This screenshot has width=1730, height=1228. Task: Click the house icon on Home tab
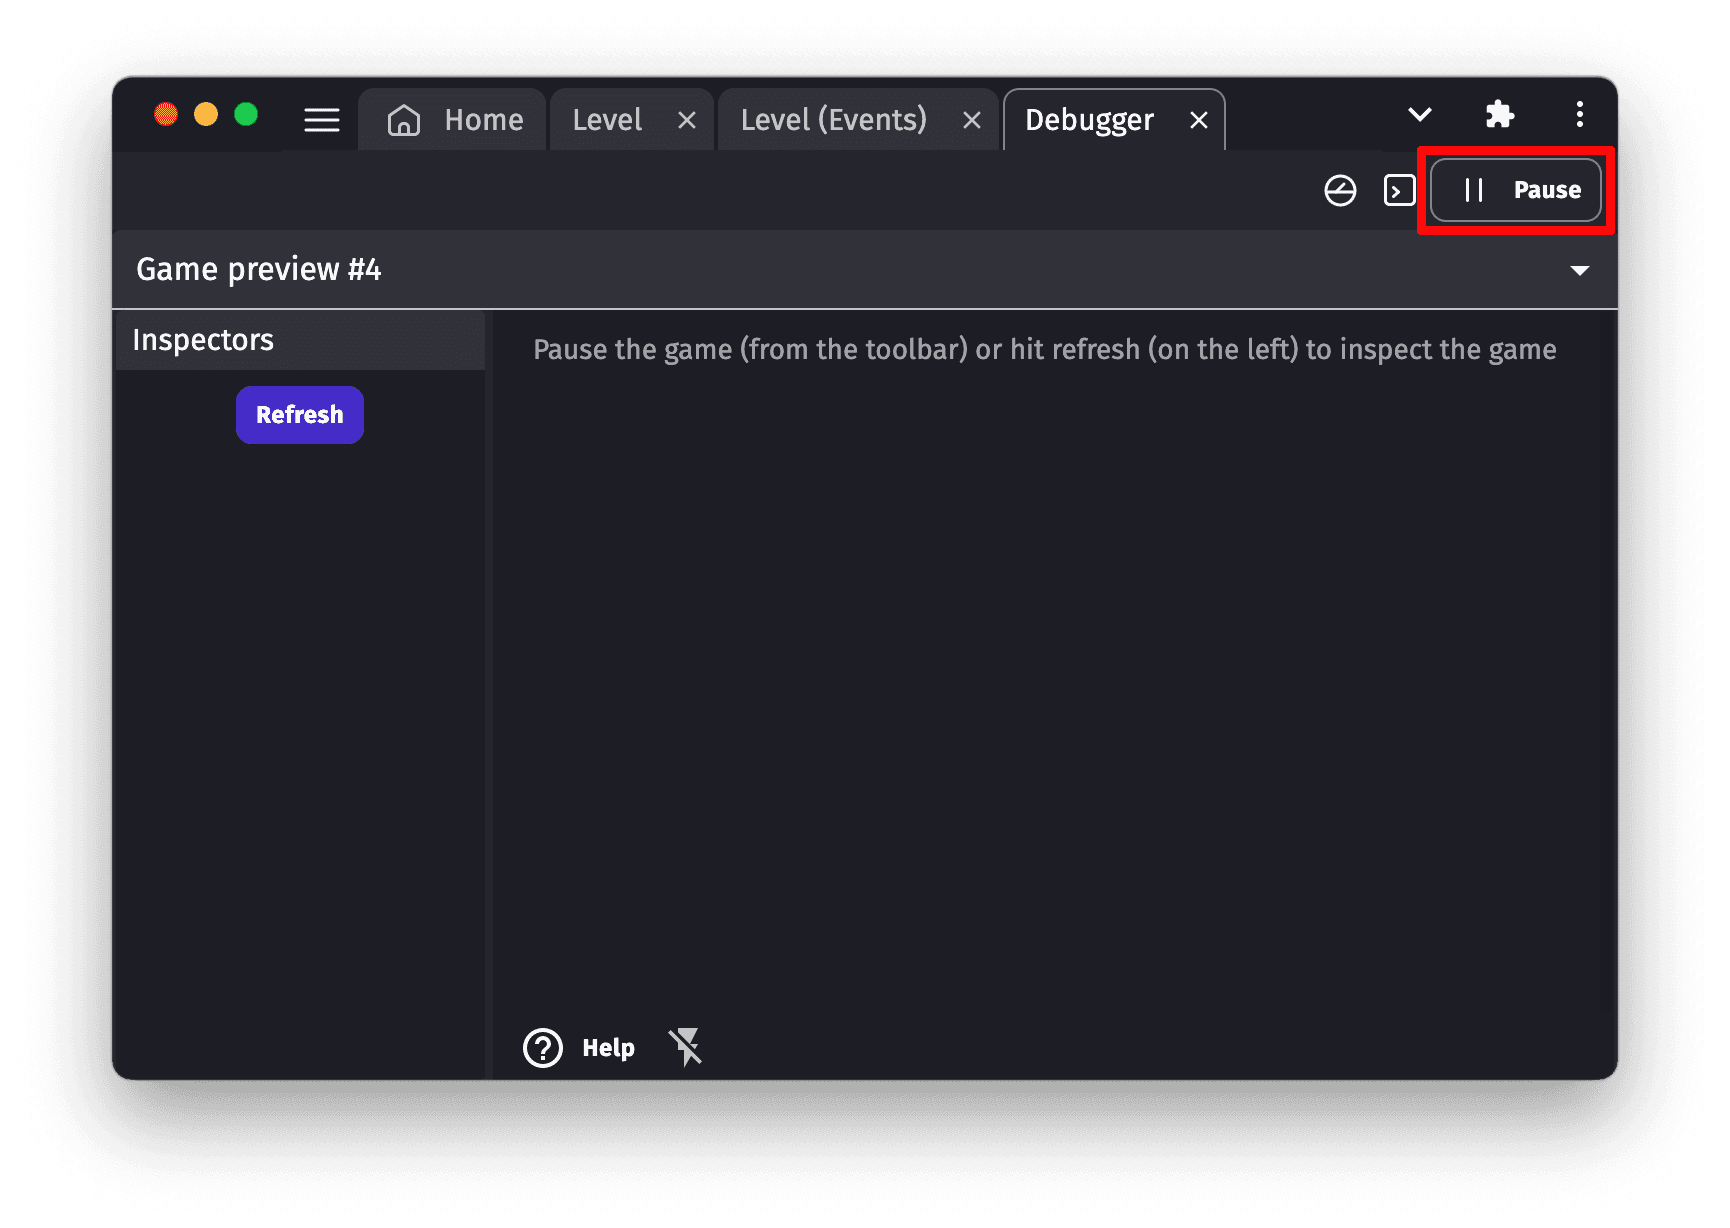click(x=404, y=120)
